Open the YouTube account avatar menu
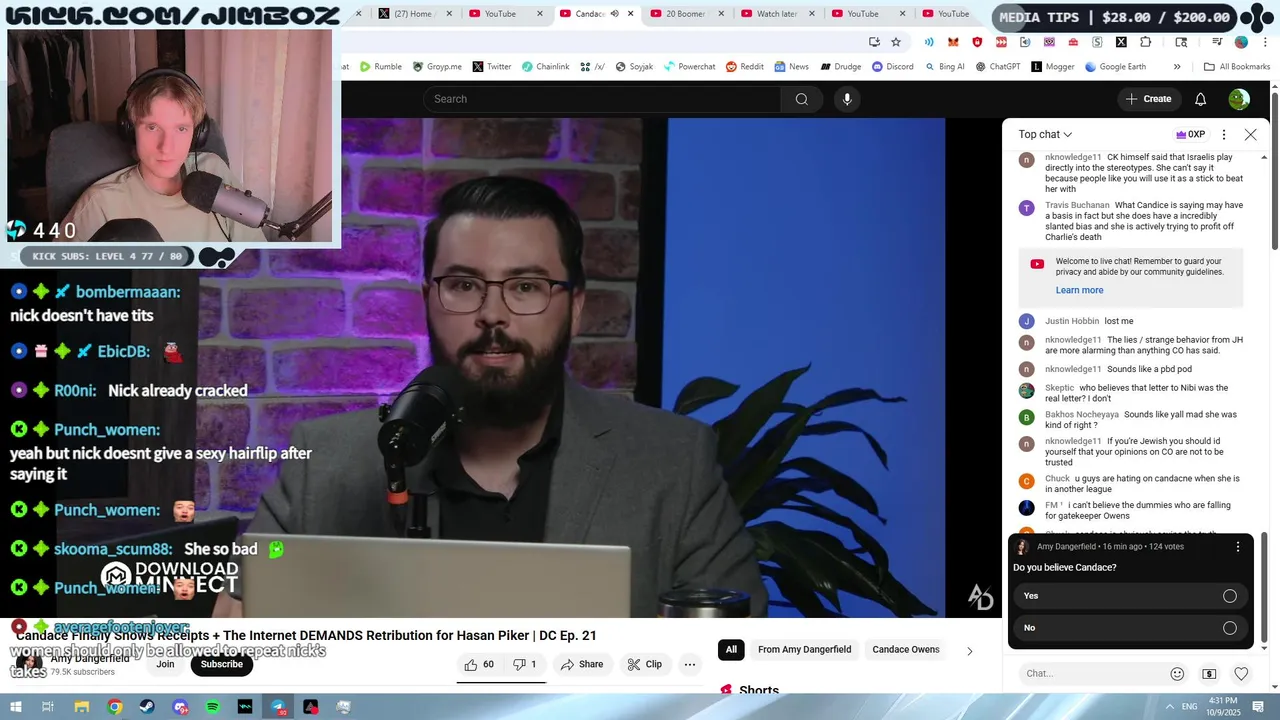Image resolution: width=1280 pixels, height=720 pixels. point(1239,99)
